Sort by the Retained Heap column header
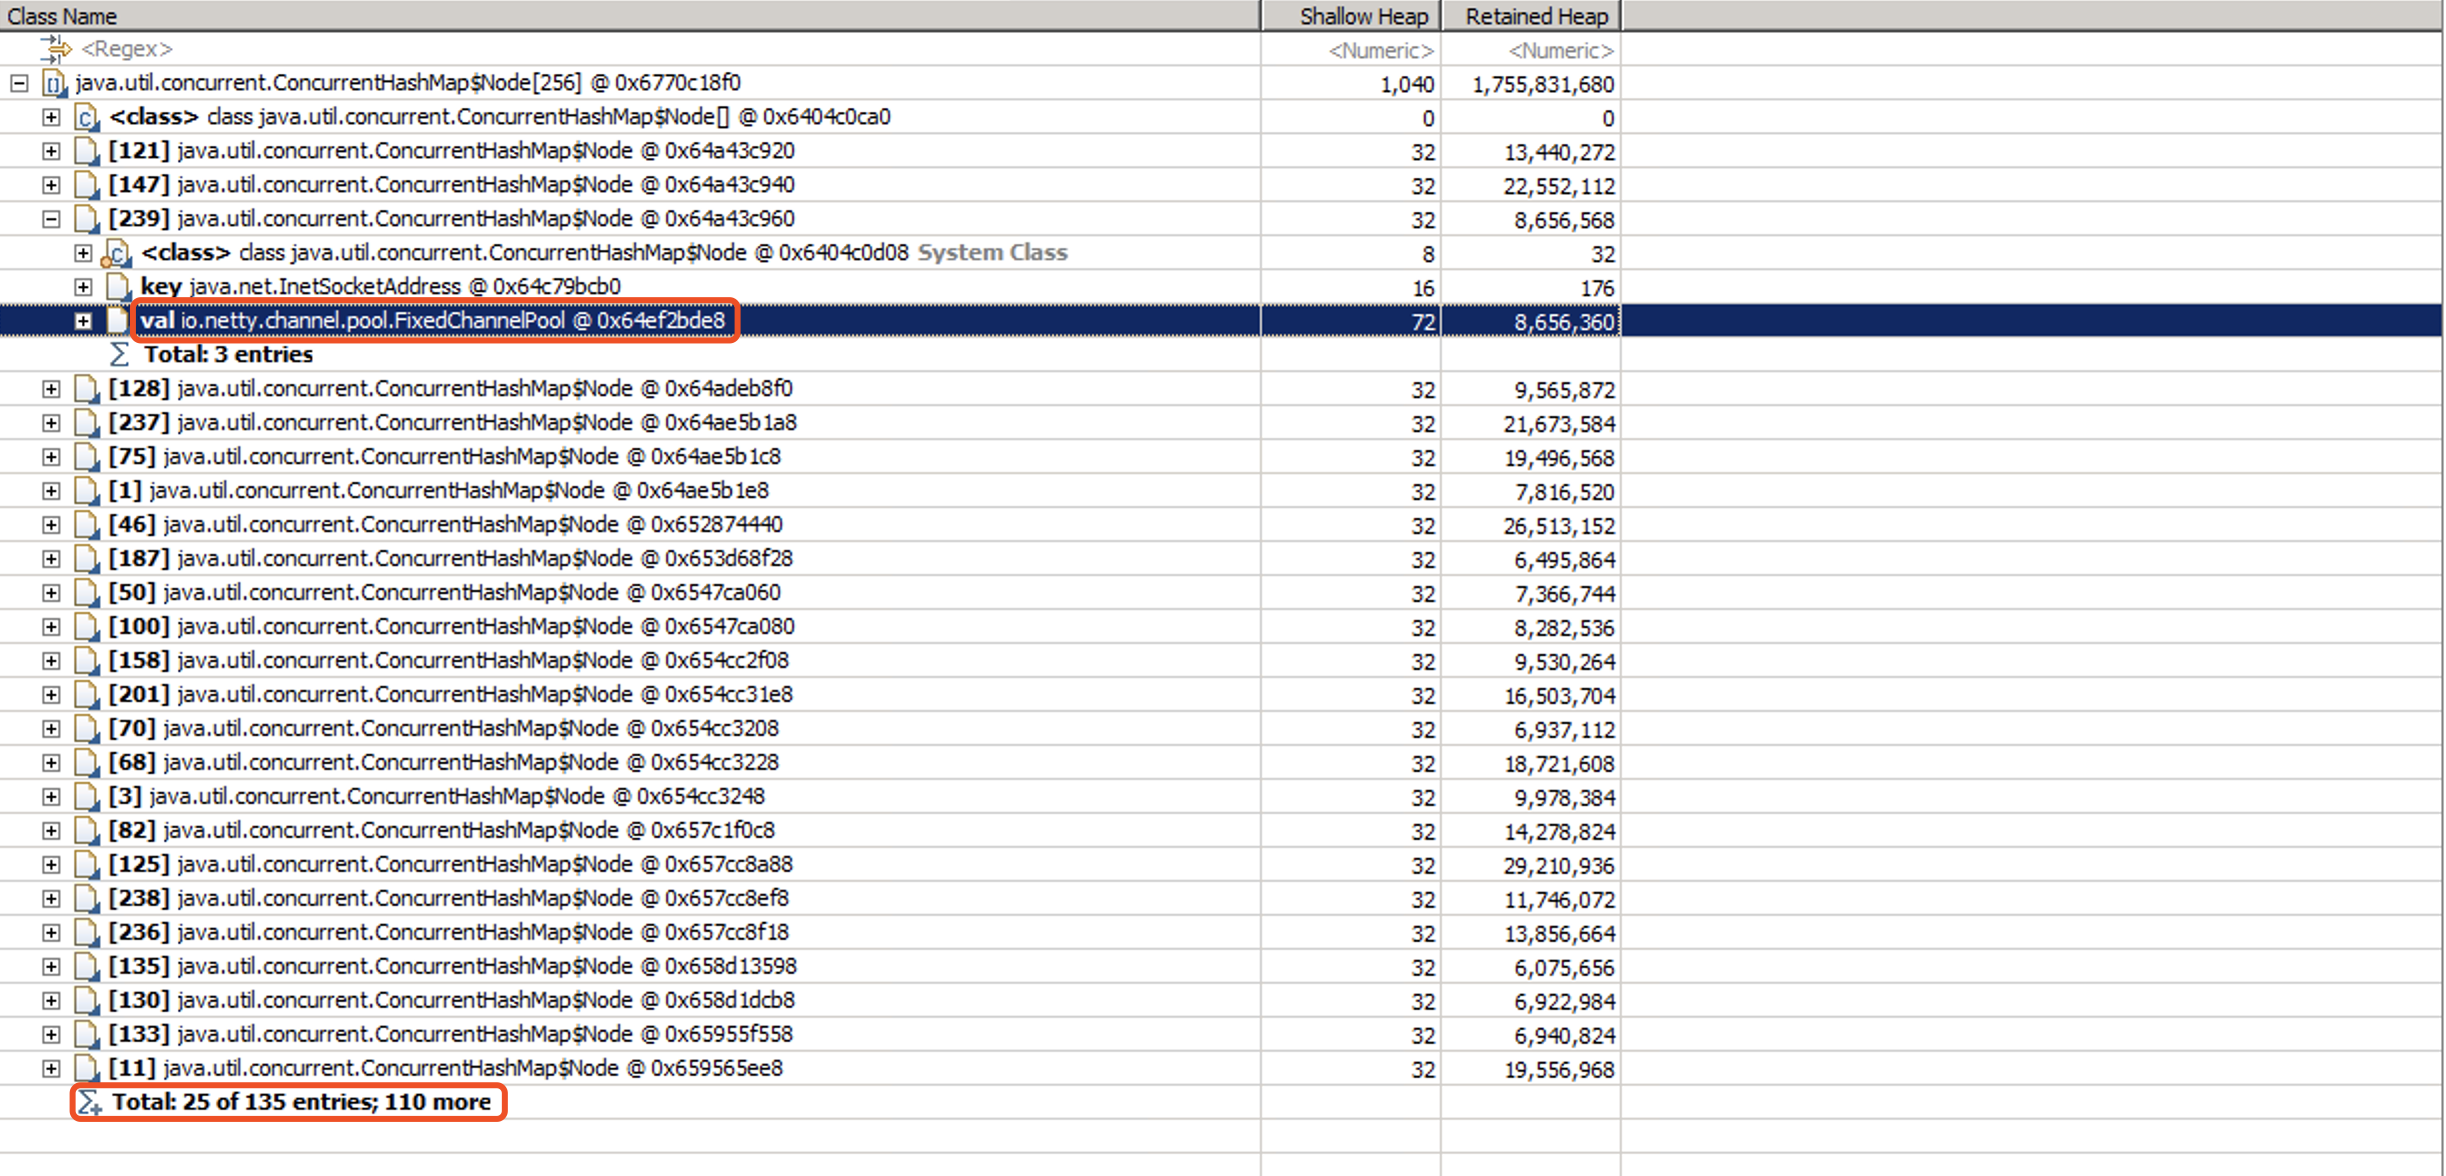 pyautogui.click(x=1531, y=16)
